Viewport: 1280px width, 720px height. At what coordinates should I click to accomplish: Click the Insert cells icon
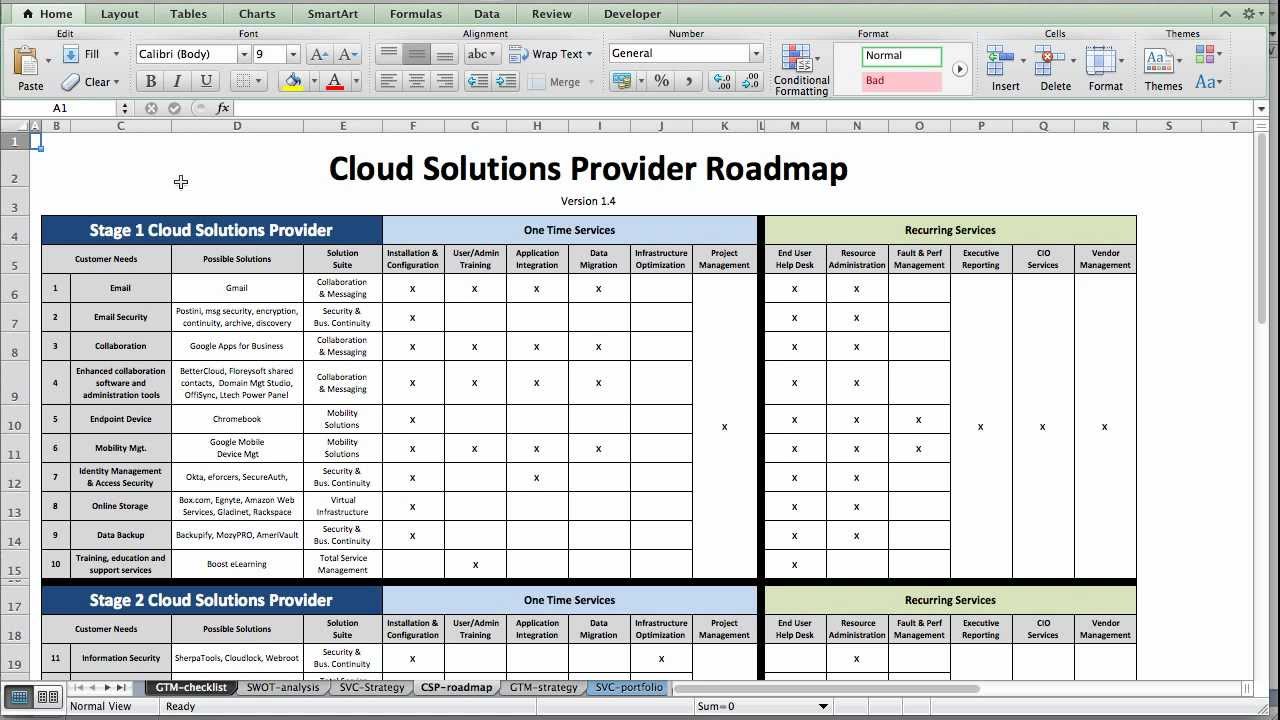[1002, 61]
